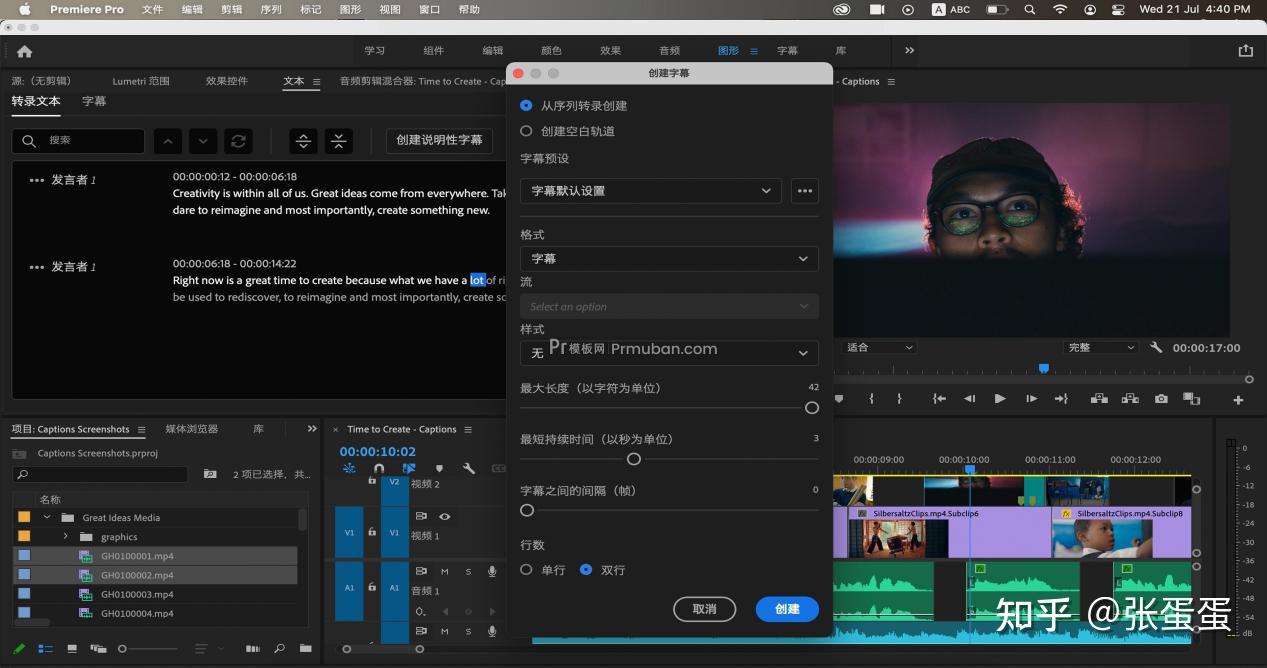Click the refresh transcript icon
This screenshot has width=1267, height=668.
[238, 141]
